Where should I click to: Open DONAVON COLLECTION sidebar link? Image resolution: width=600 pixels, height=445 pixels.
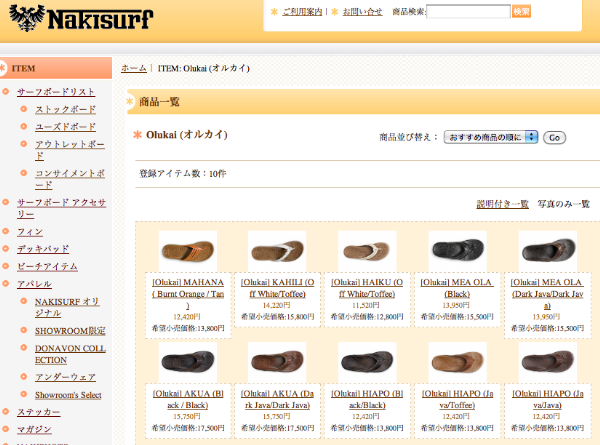pos(70,354)
